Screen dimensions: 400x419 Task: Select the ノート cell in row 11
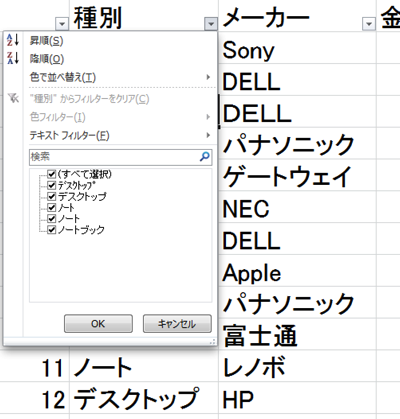[x=144, y=366]
